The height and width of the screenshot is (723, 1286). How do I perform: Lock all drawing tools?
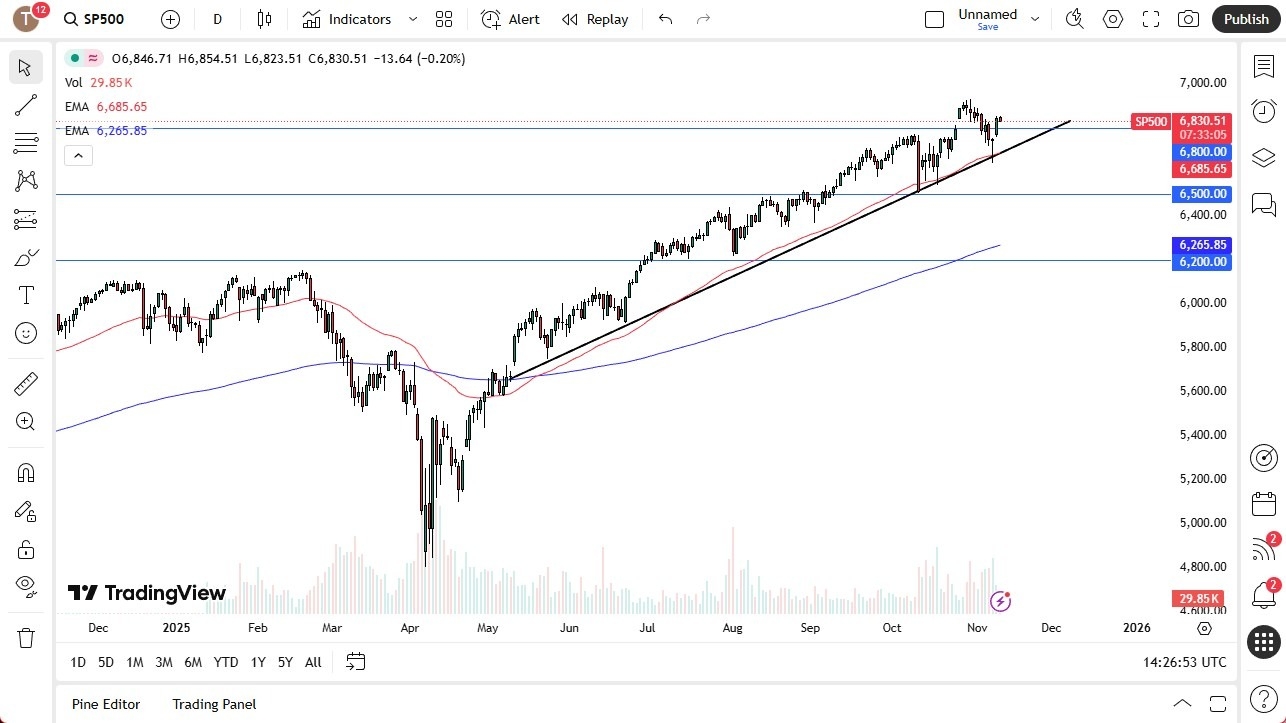click(25, 548)
